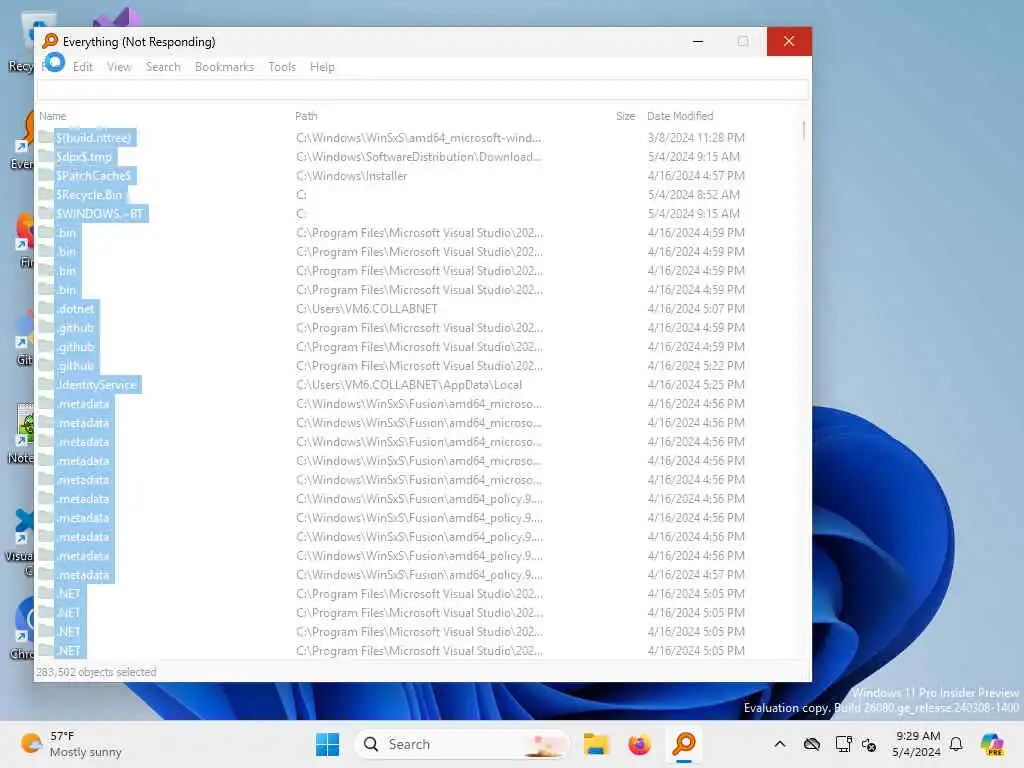Click the C:\Windows\SoftwareDistribution\Download path

click(x=419, y=157)
